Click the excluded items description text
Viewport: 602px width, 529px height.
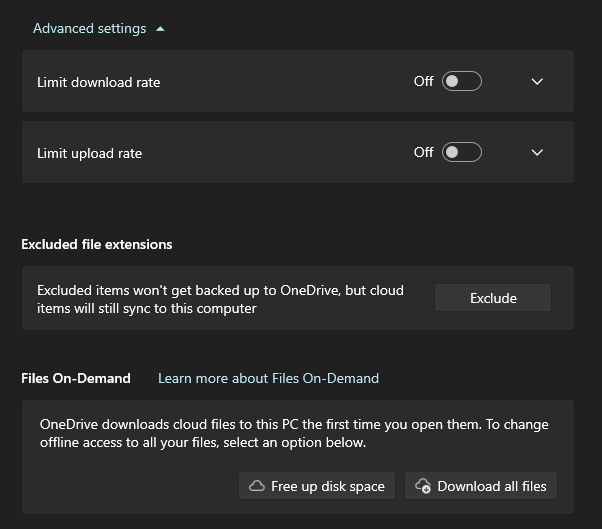point(220,299)
